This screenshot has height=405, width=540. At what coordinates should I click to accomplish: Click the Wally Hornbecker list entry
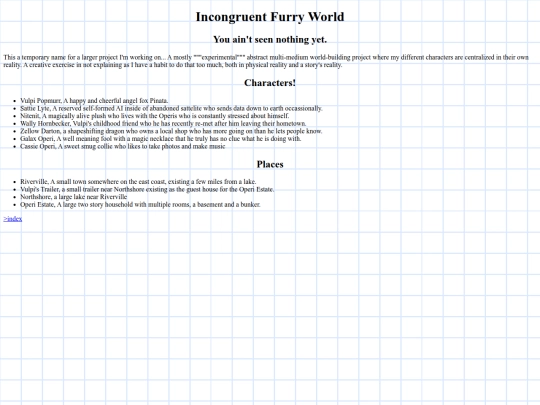pyautogui.click(x=163, y=123)
